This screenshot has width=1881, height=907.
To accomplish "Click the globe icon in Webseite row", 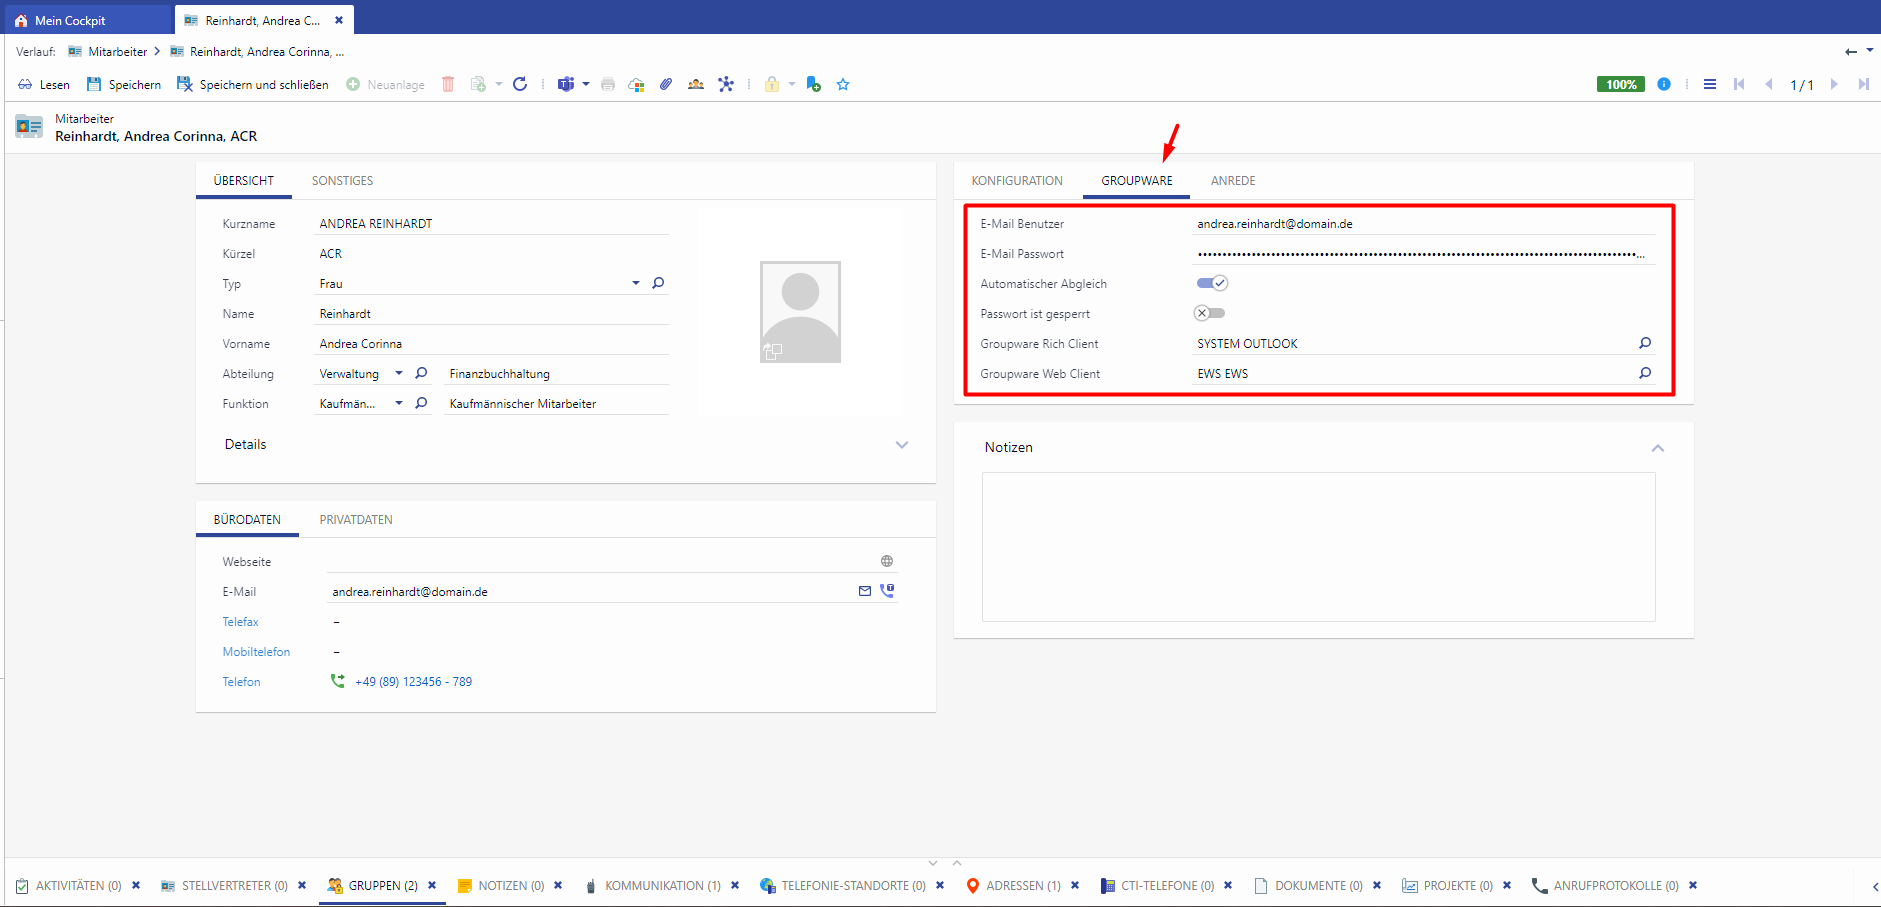I will pyautogui.click(x=887, y=561).
